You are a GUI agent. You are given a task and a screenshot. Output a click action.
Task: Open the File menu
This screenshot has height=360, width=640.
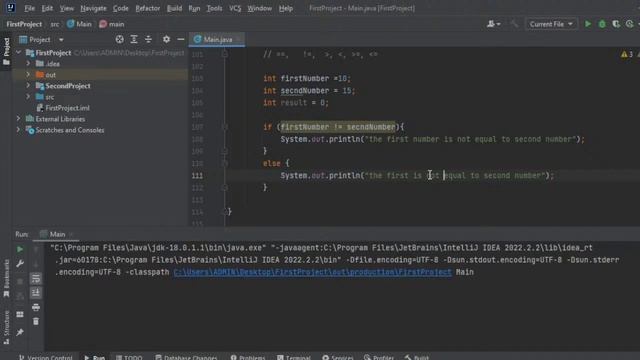[x=29, y=8]
